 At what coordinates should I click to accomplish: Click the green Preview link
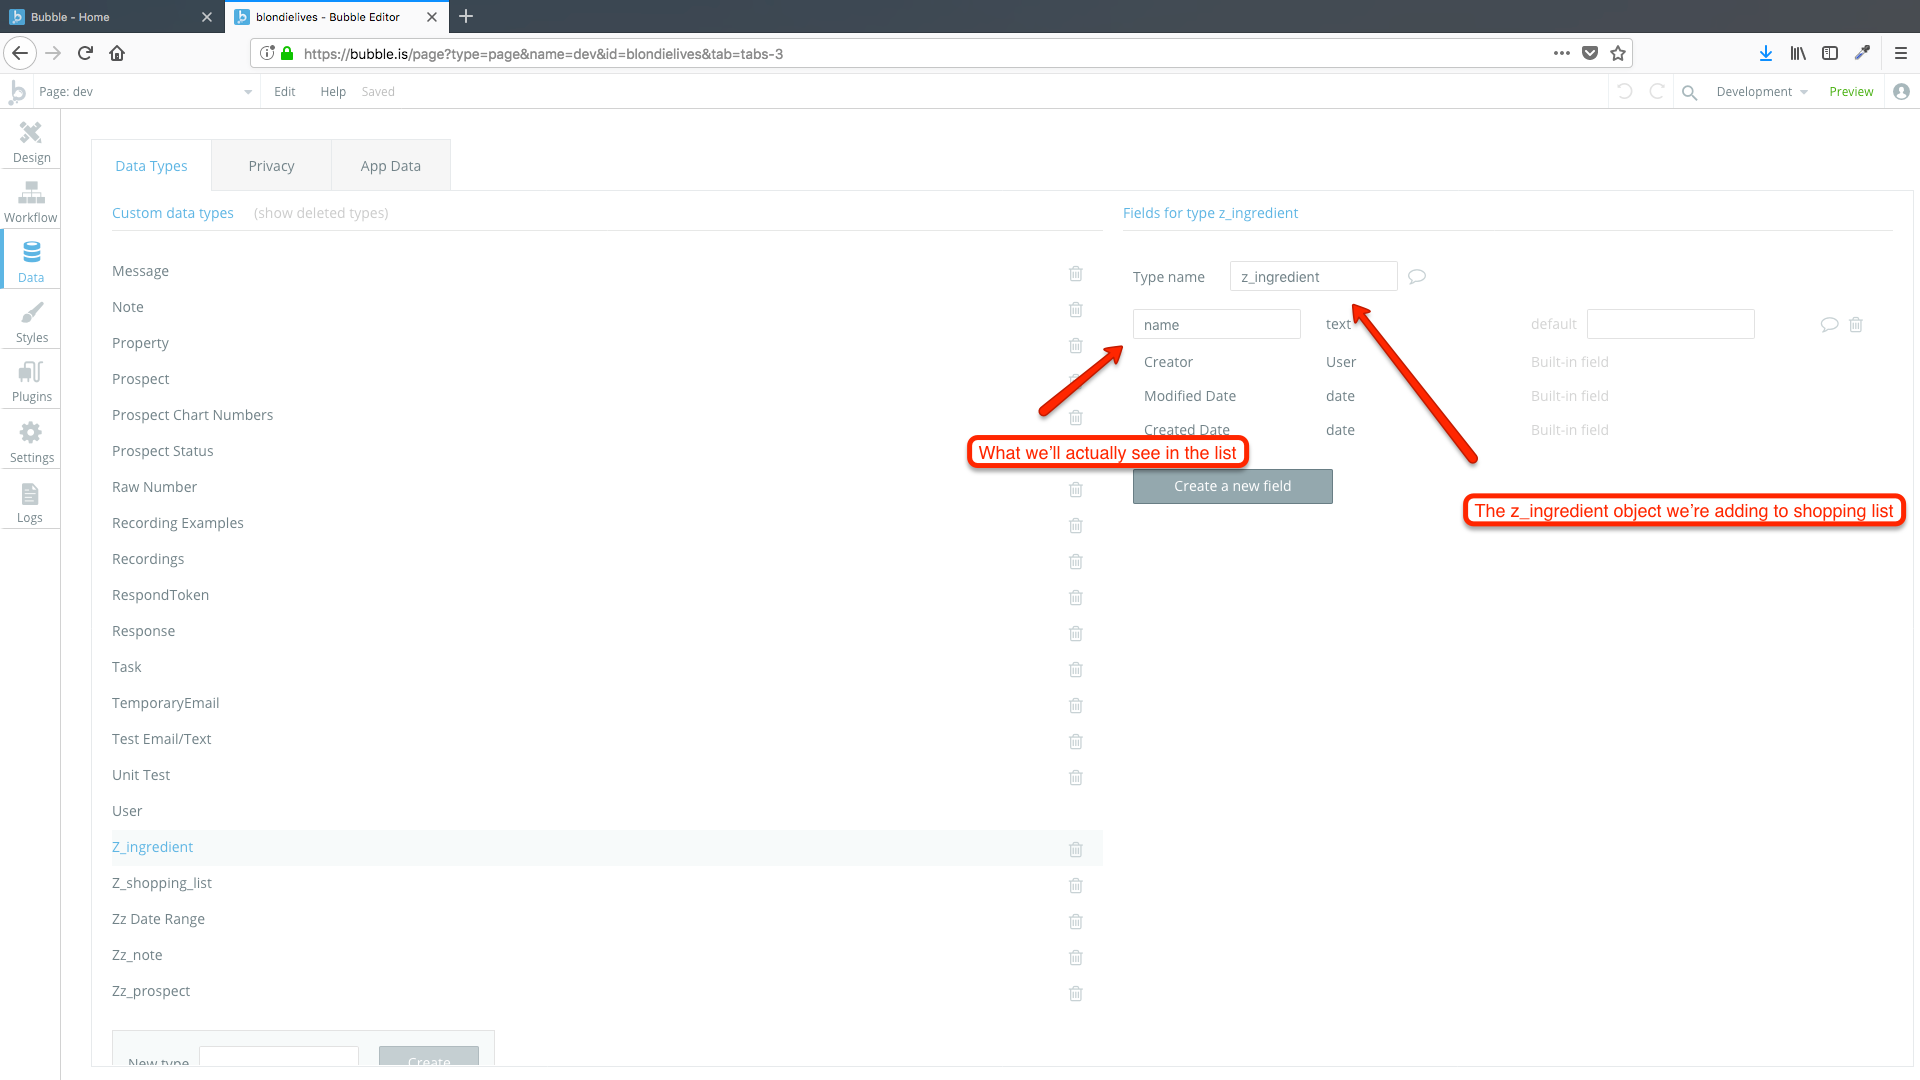click(1851, 92)
